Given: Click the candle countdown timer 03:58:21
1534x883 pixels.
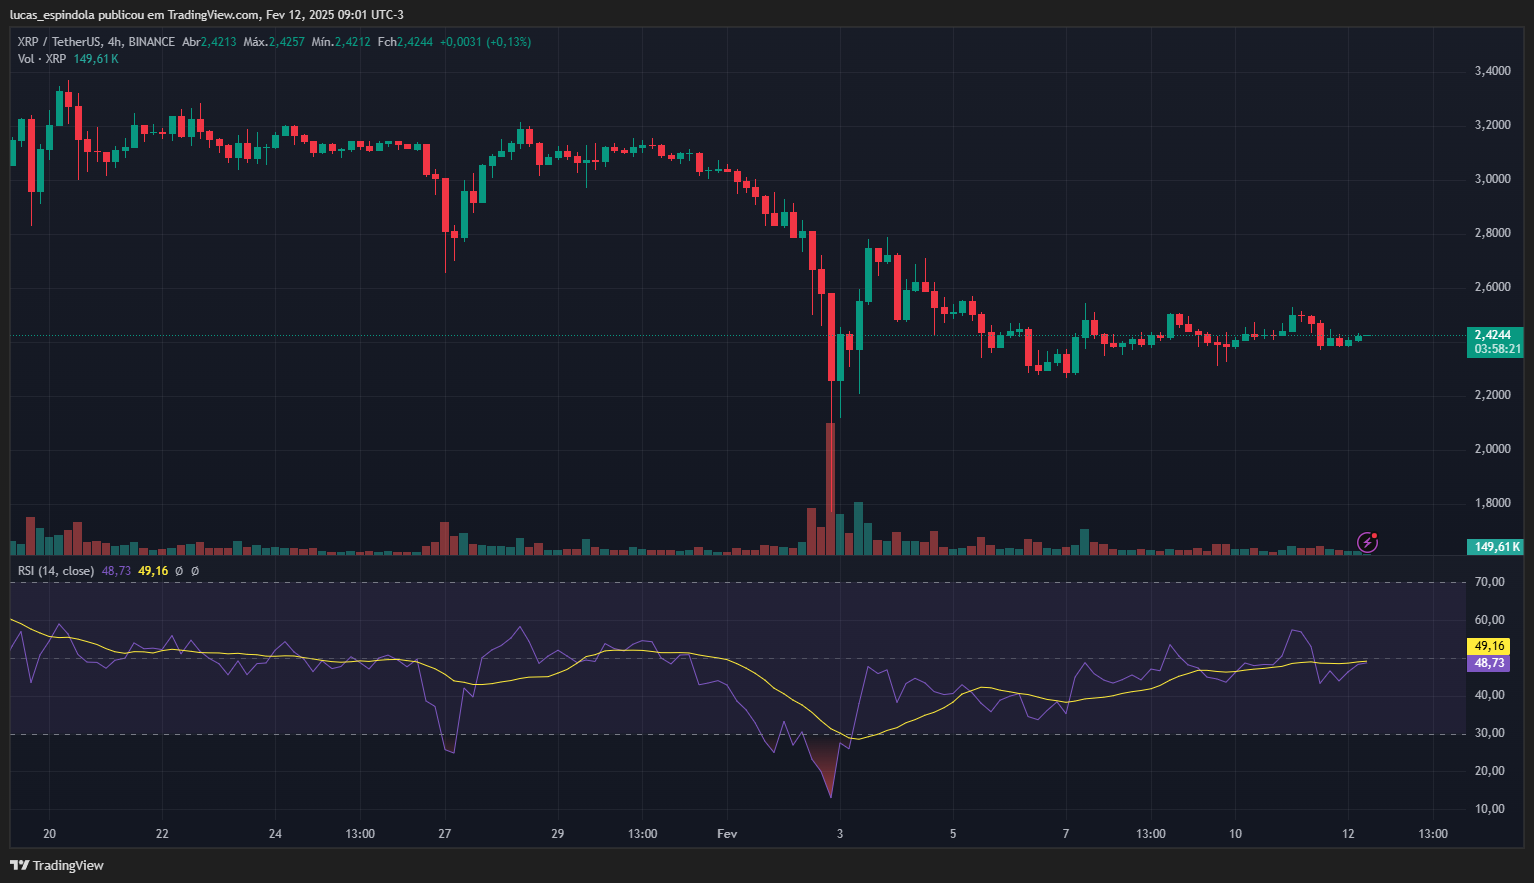Looking at the screenshot, I should pyautogui.click(x=1497, y=349).
